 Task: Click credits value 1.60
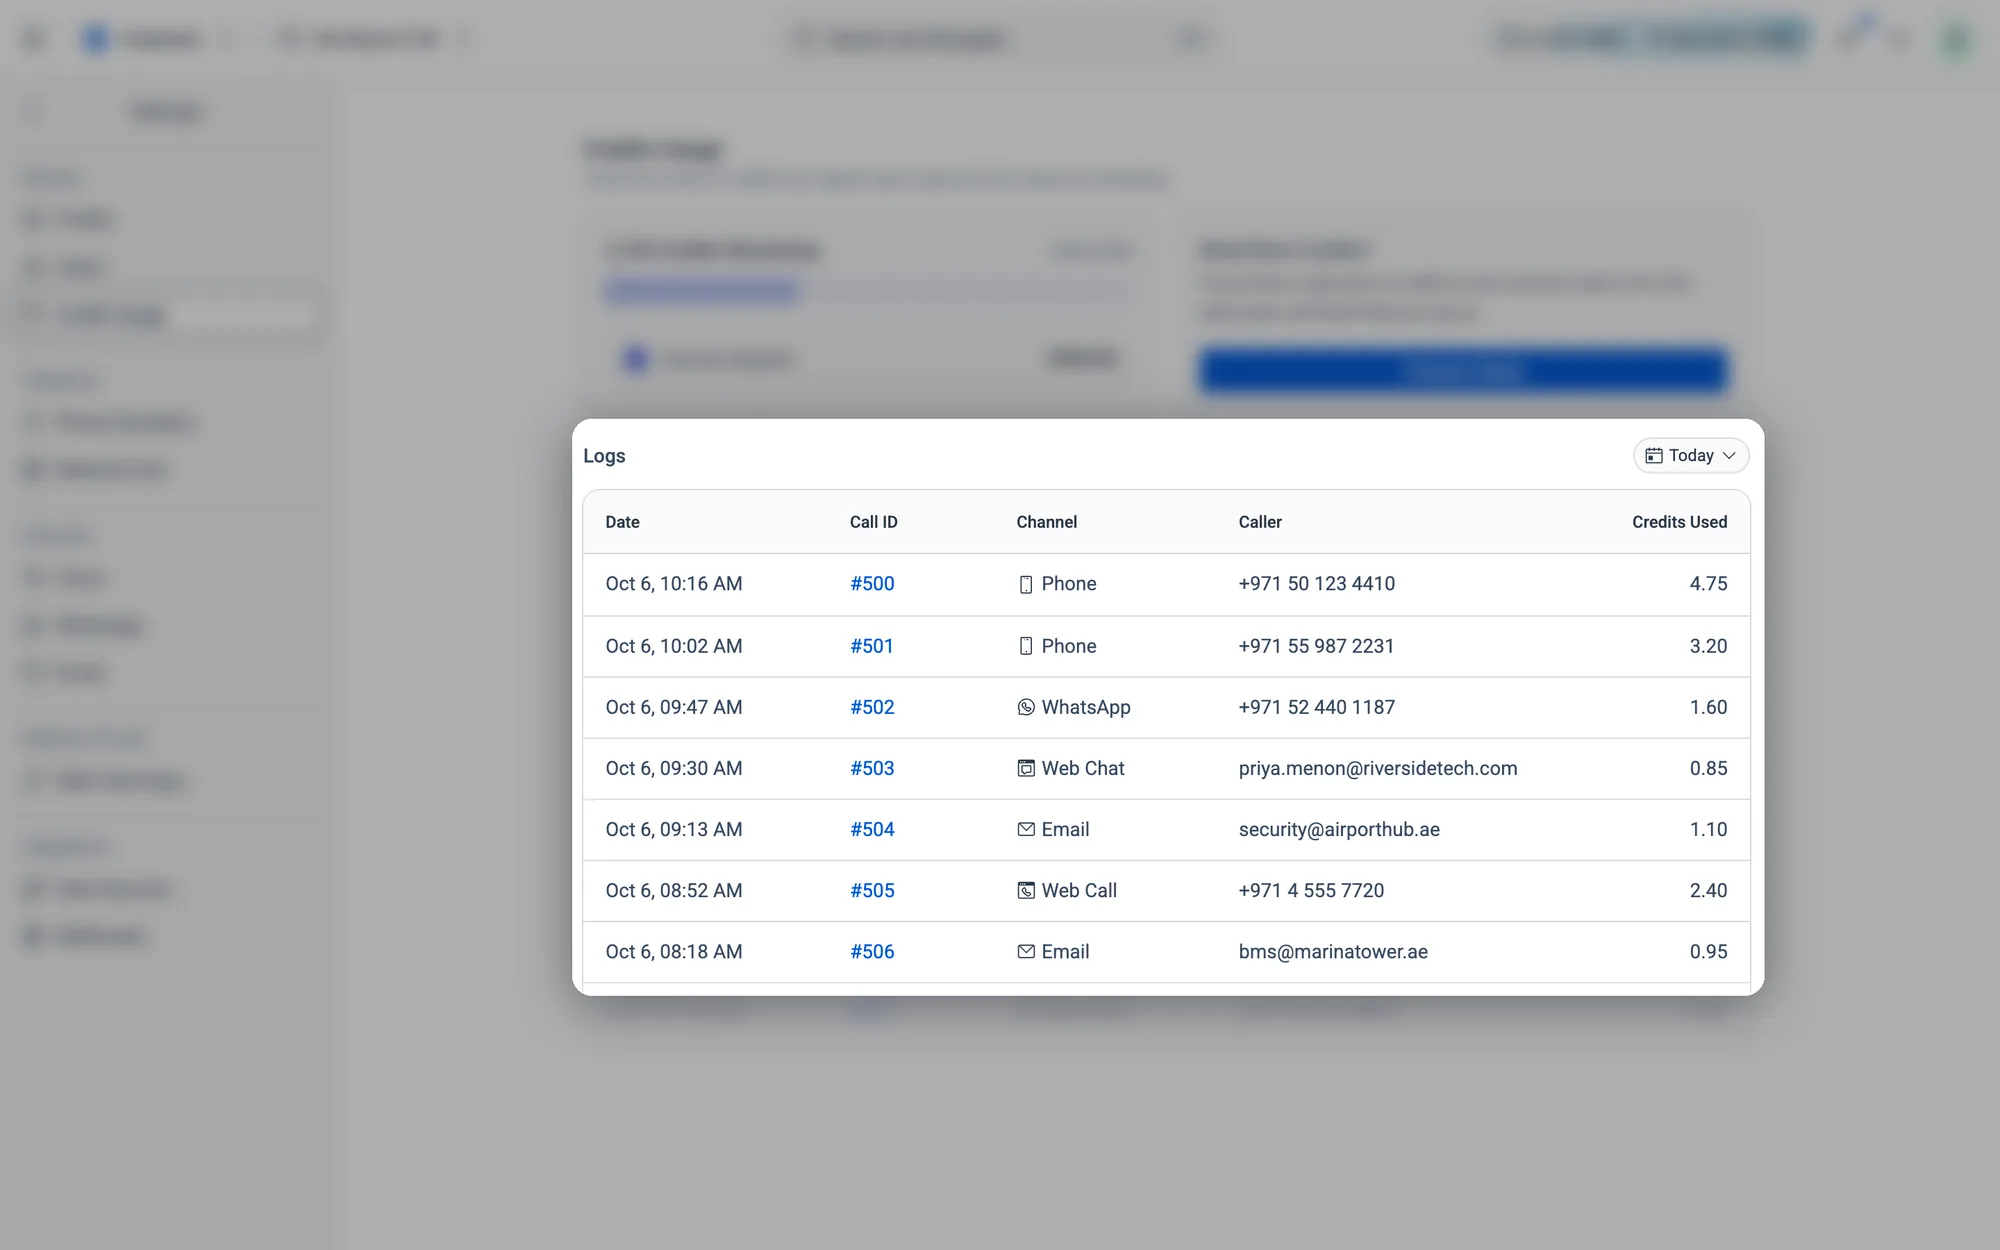coord(1708,707)
